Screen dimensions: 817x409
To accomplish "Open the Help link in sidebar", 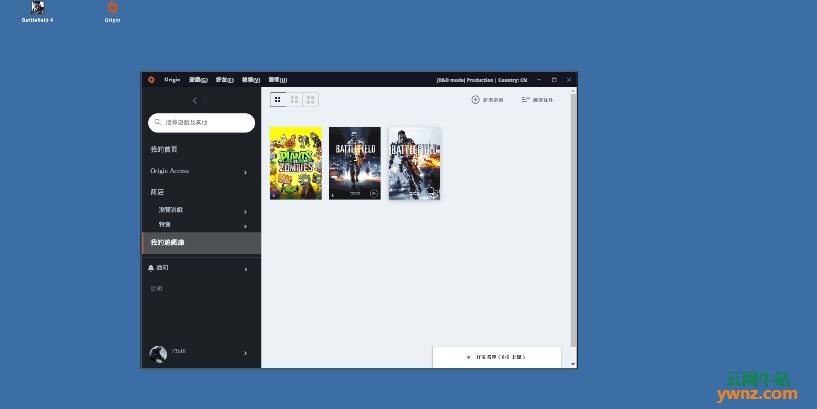I will coord(156,288).
